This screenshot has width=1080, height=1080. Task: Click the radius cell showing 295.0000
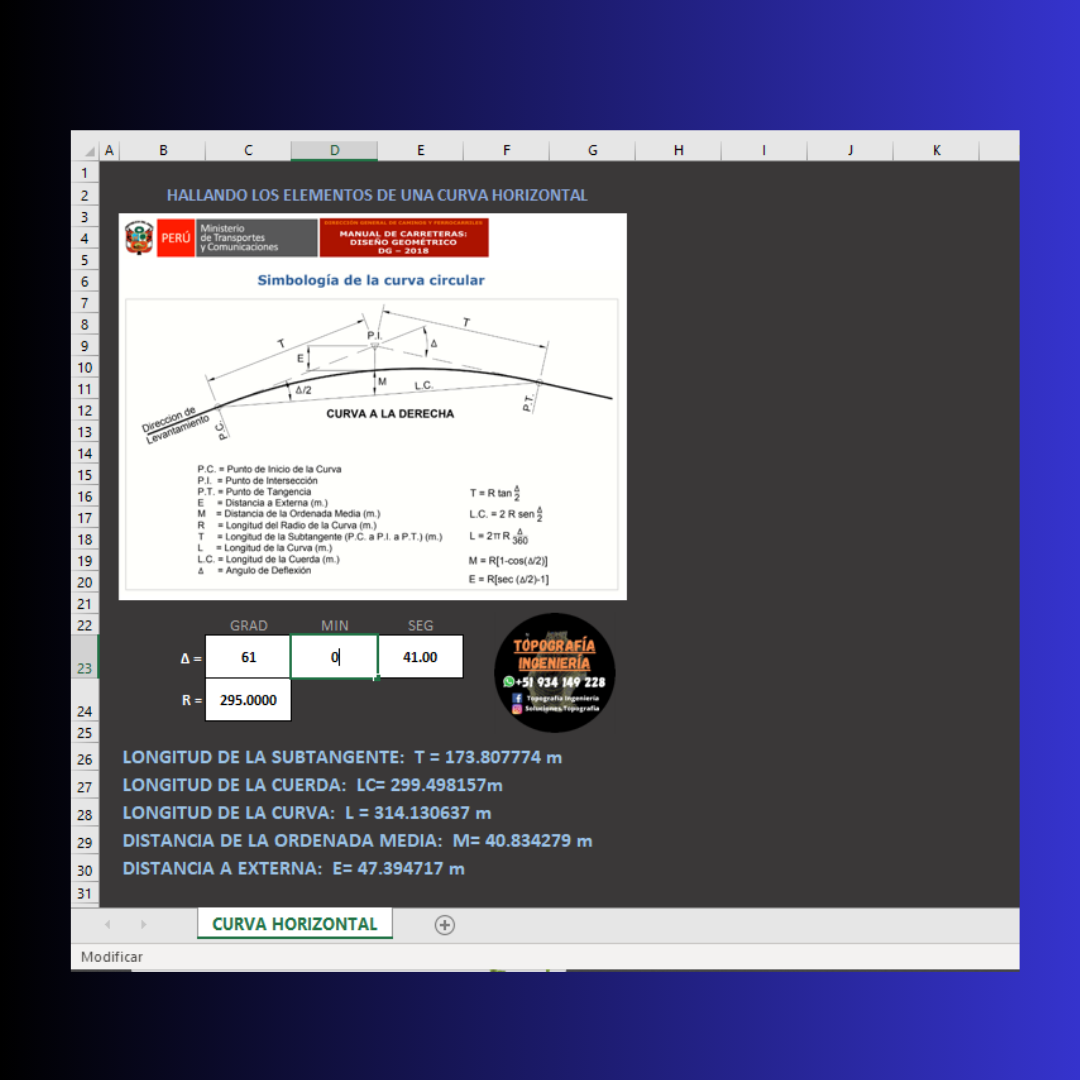click(x=248, y=700)
